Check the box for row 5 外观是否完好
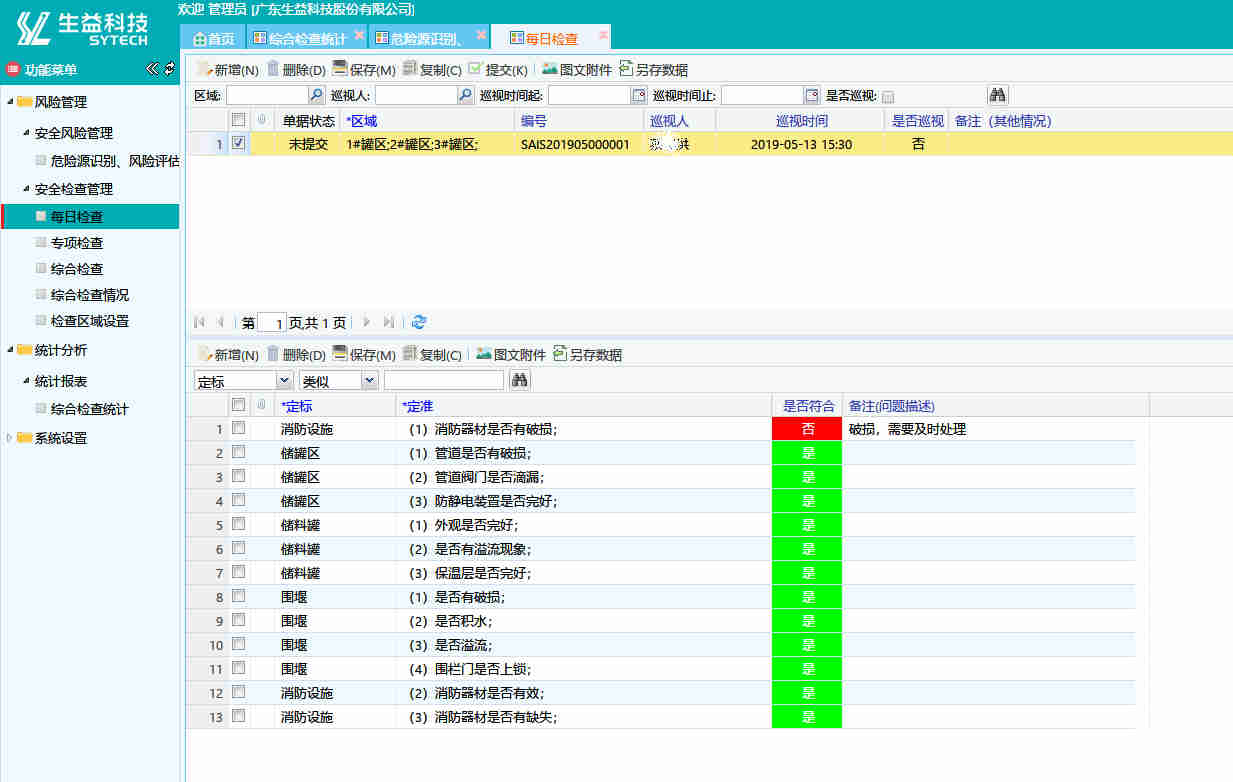The image size is (1233, 782). pos(238,524)
